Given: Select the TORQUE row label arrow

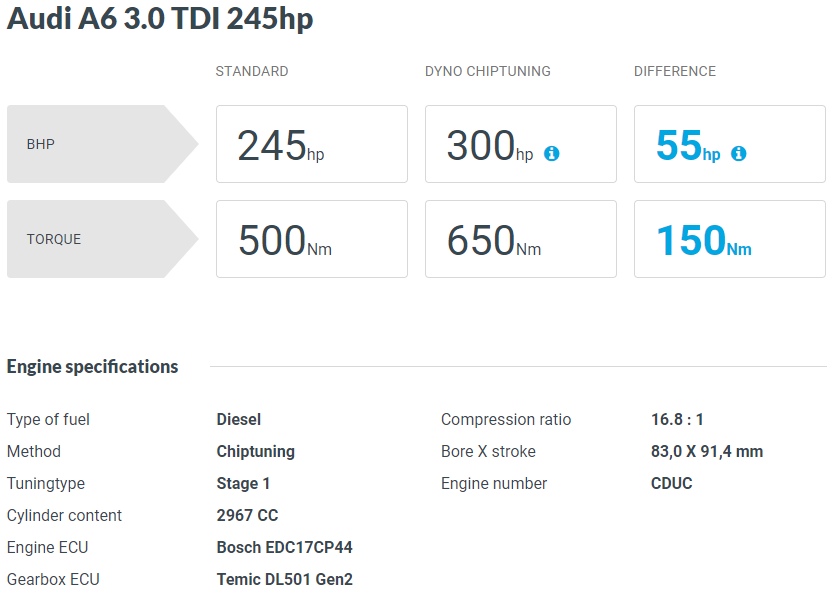Looking at the screenshot, I should pos(102,239).
